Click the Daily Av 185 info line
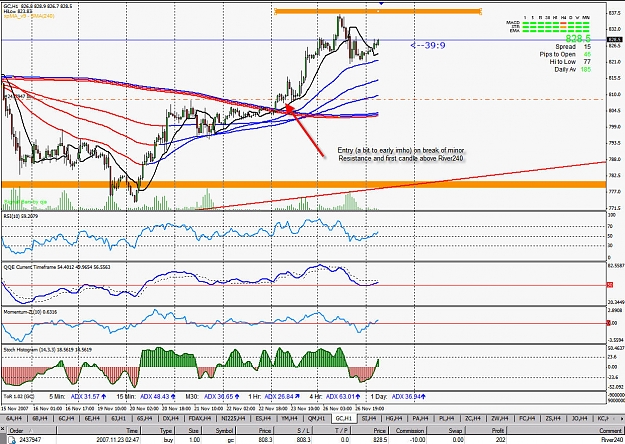 (x=573, y=69)
